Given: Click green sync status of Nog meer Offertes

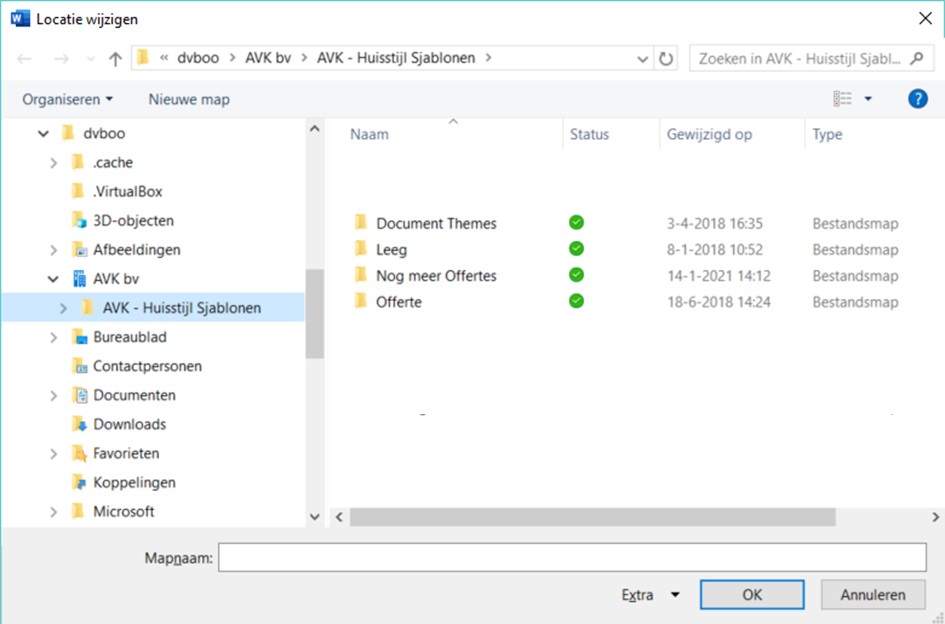Looking at the screenshot, I should (576, 275).
